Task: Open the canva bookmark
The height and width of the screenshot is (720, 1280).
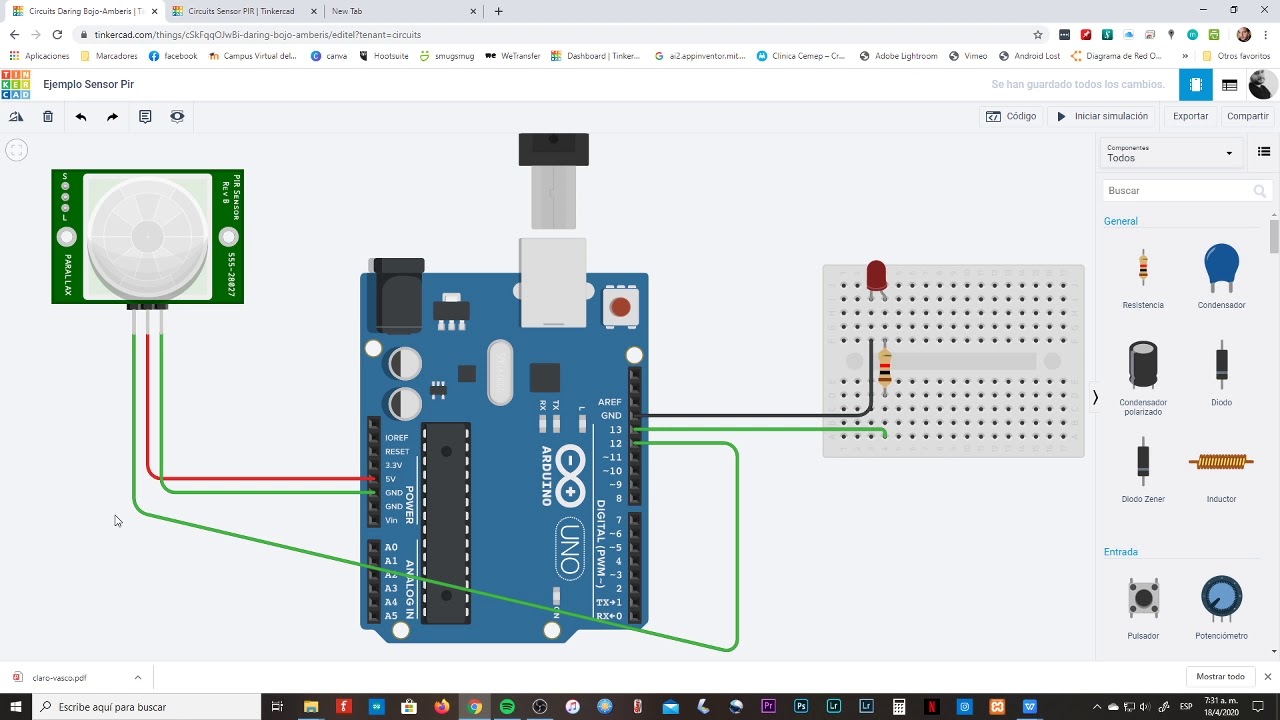Action: tap(329, 56)
